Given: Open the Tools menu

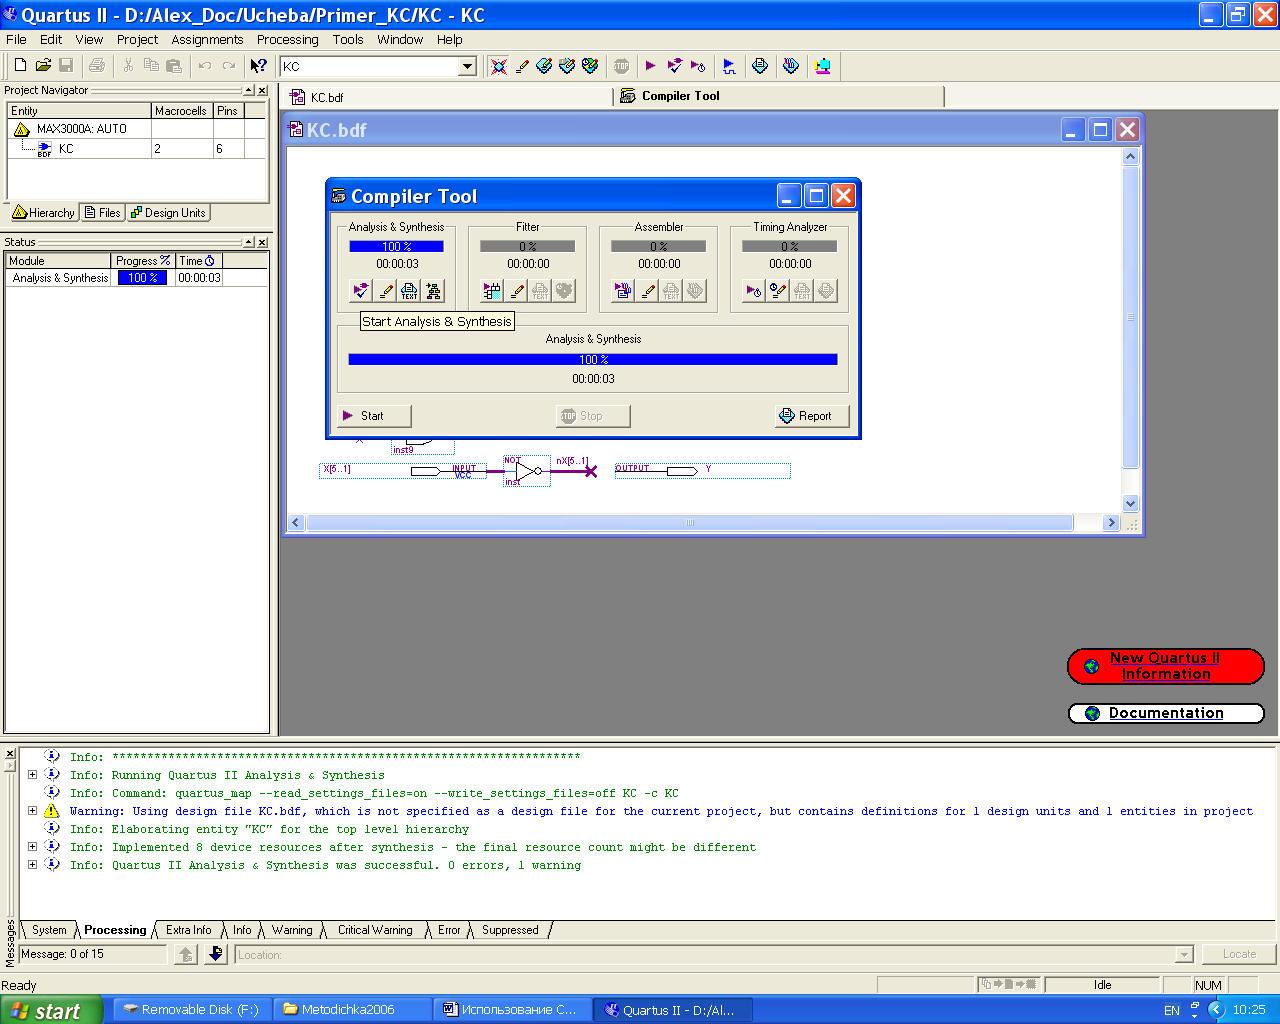Looking at the screenshot, I should click(x=348, y=39).
